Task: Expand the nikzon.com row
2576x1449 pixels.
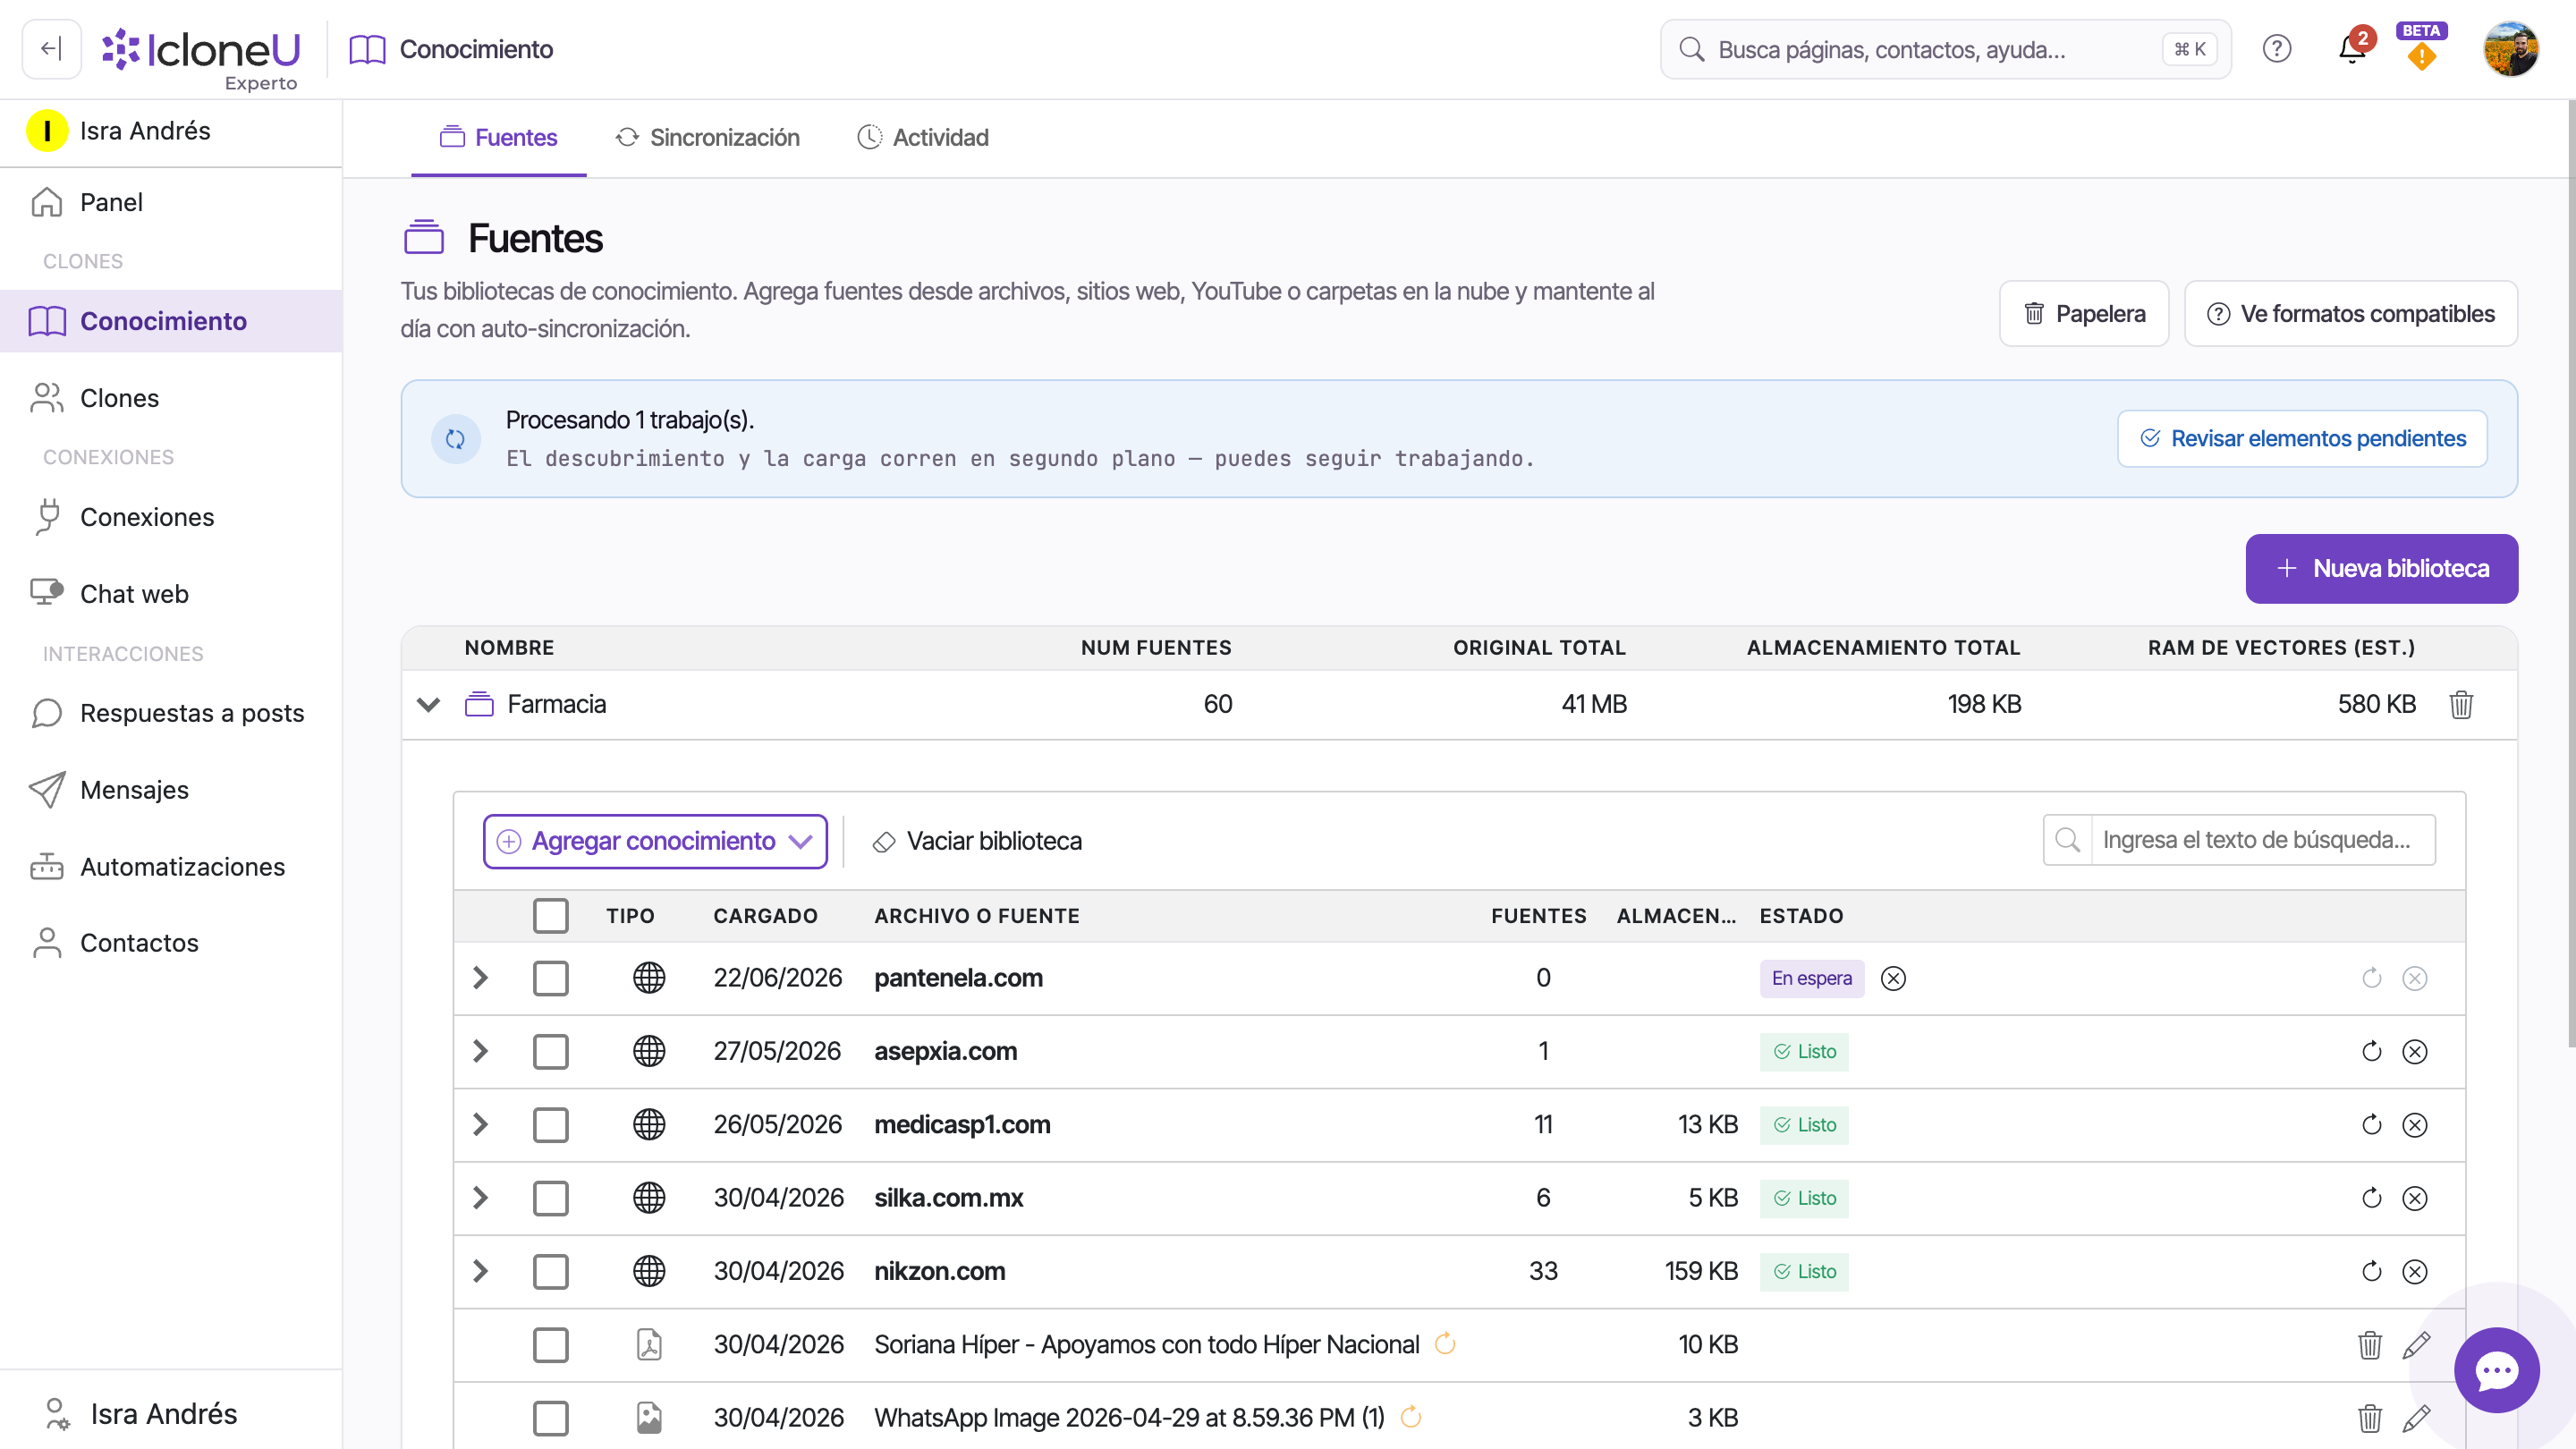Action: (480, 1271)
